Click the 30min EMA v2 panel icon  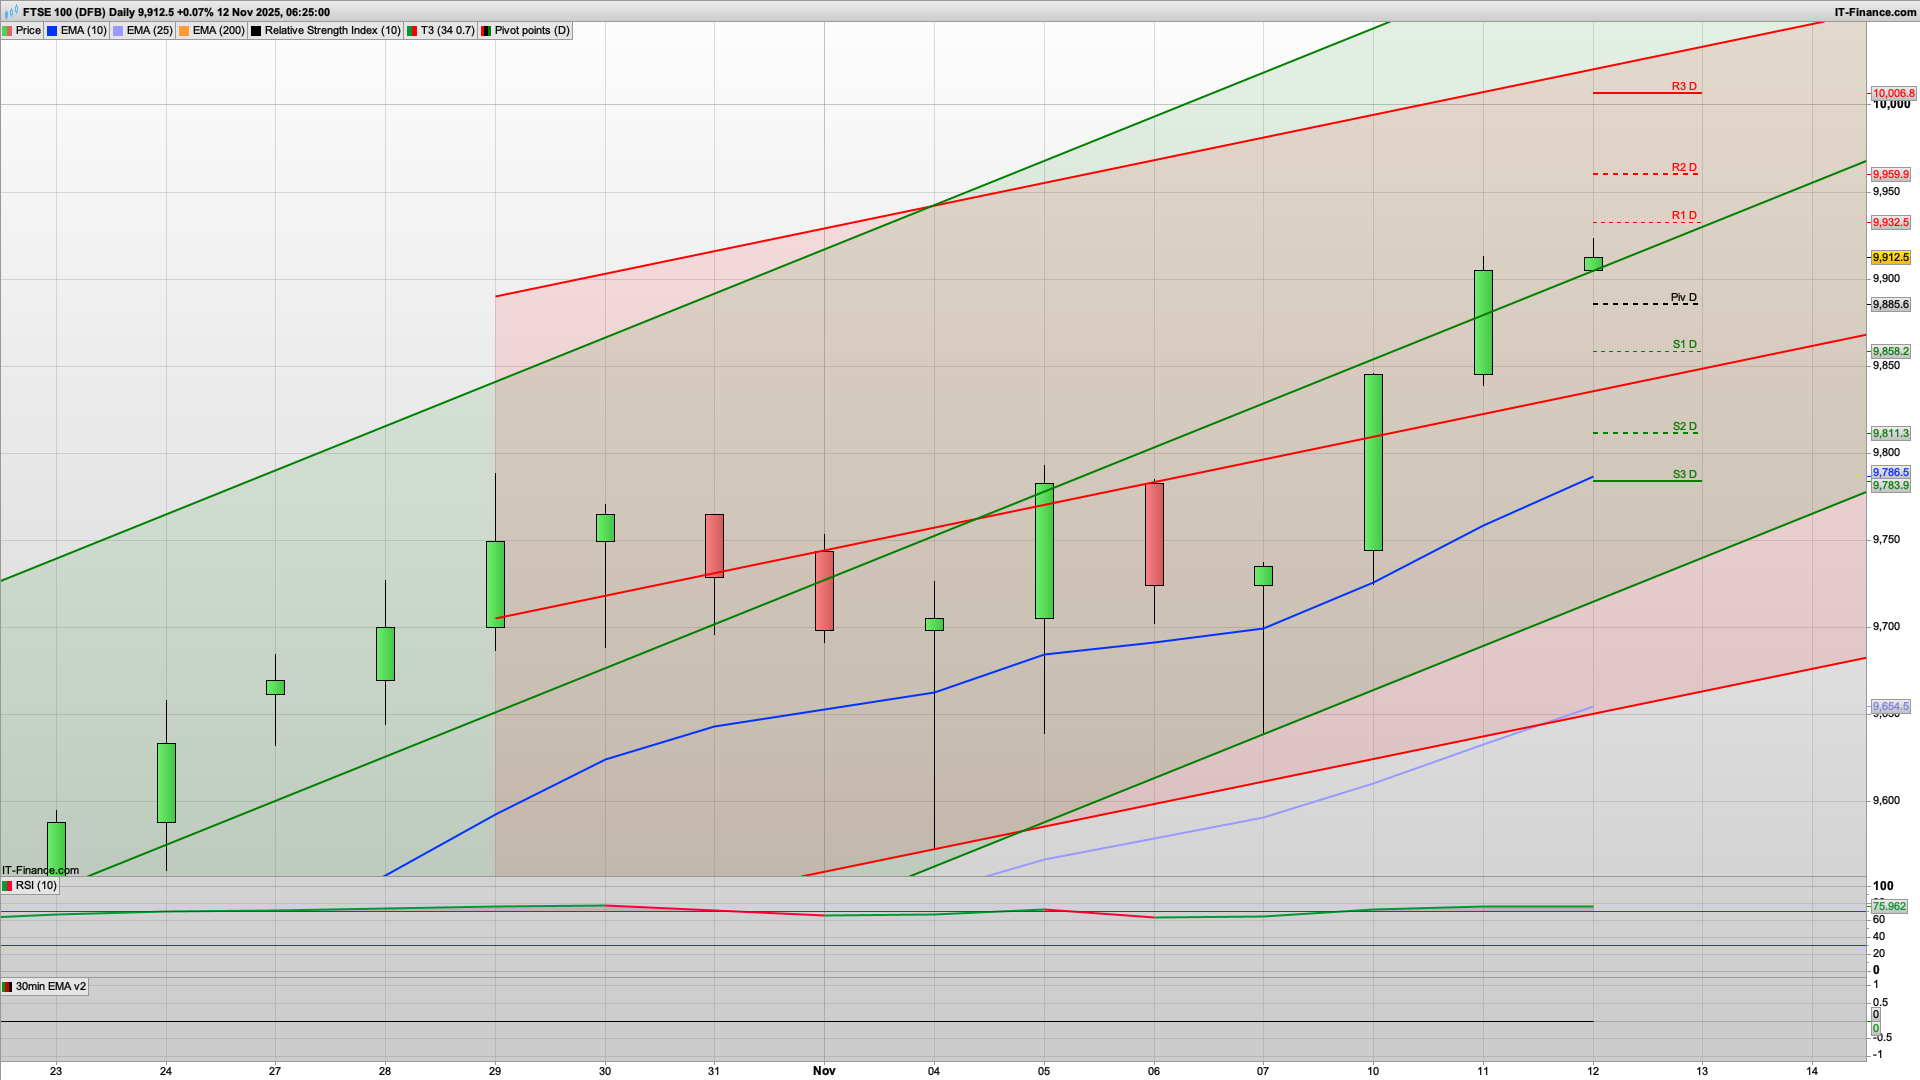pyautogui.click(x=7, y=987)
